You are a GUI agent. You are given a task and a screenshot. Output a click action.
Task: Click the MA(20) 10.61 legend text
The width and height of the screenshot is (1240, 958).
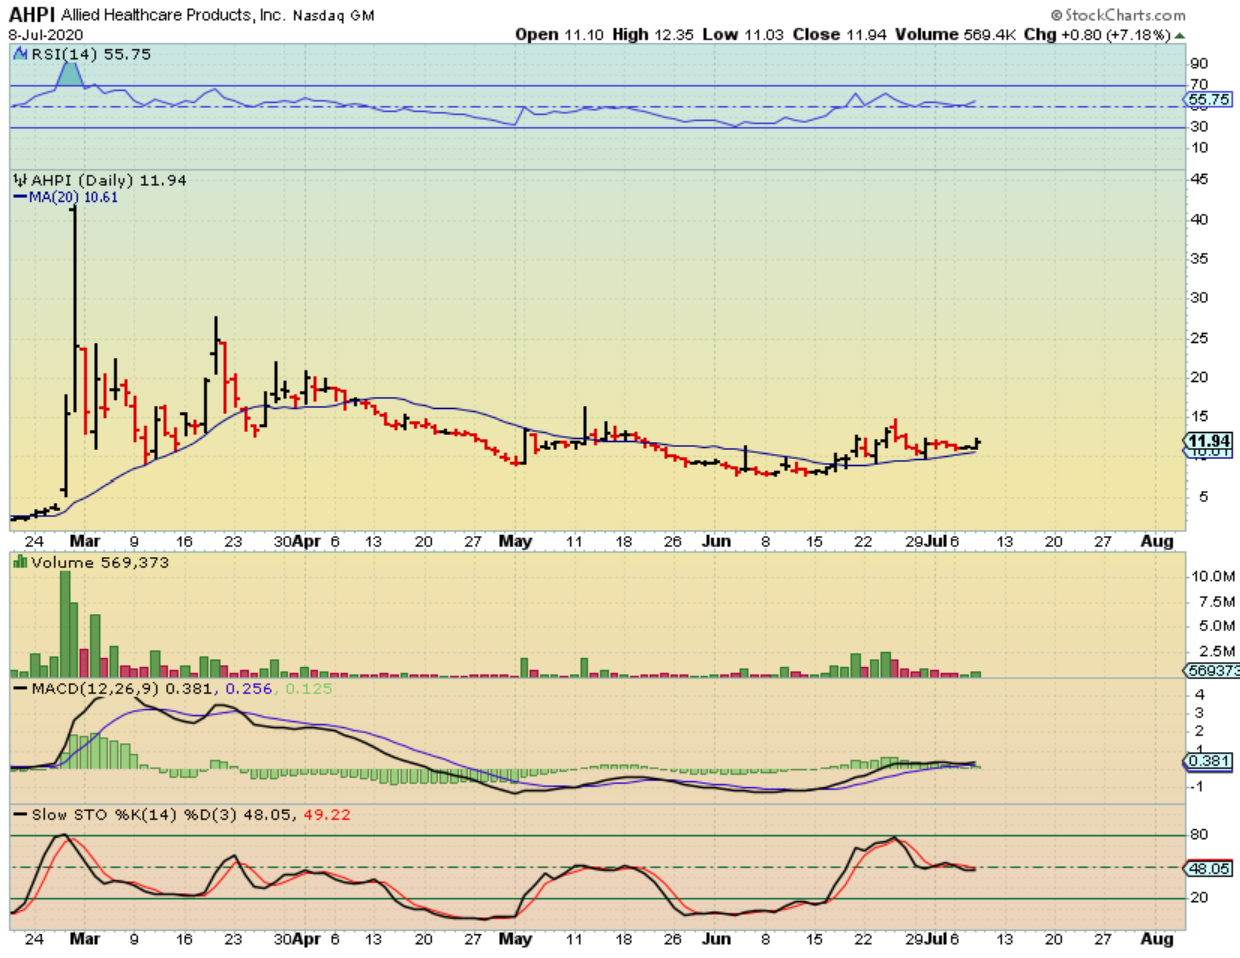point(73,197)
